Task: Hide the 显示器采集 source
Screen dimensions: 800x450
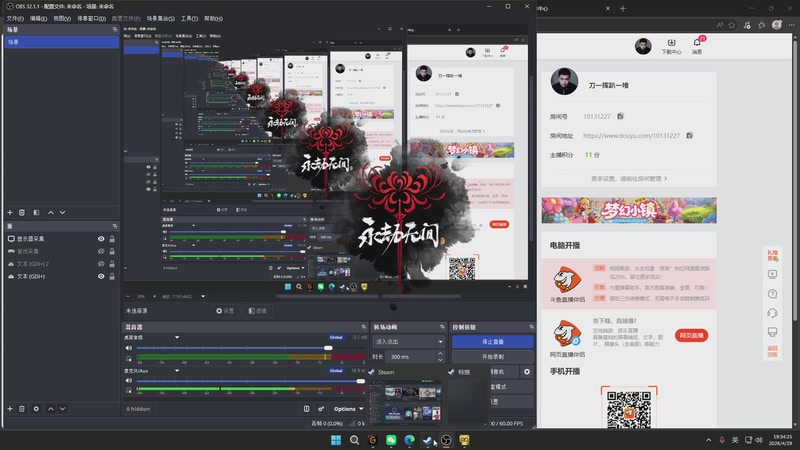Action: point(101,239)
